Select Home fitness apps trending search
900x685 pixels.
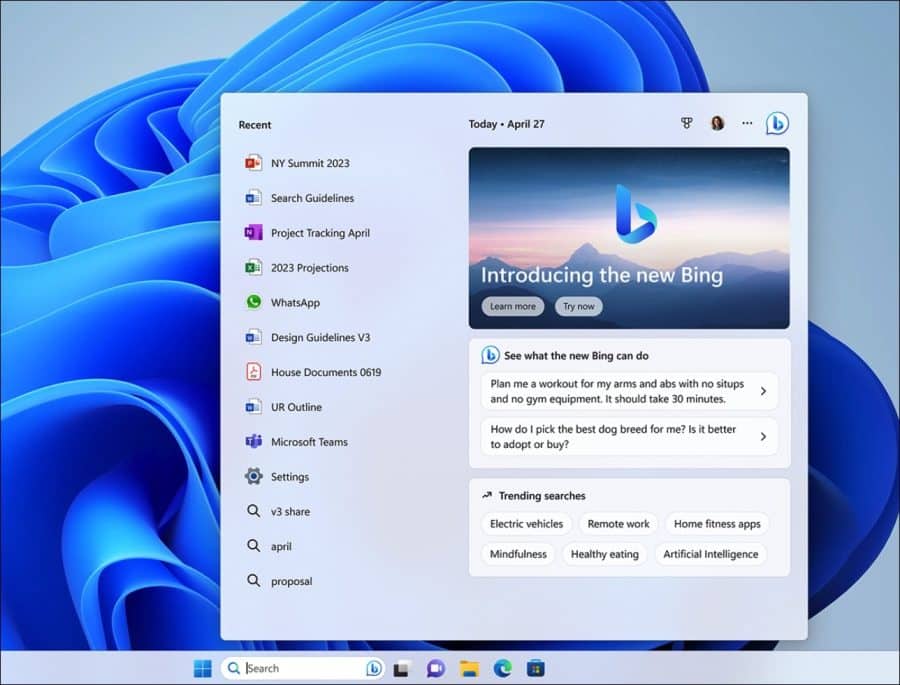tap(717, 524)
